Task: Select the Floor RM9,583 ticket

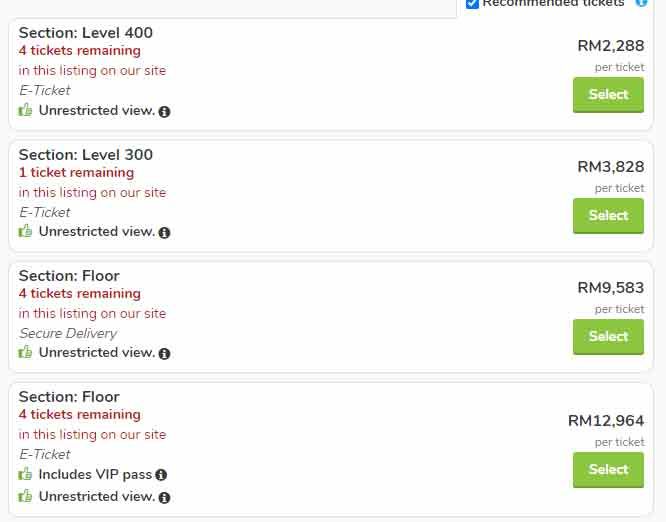Action: (x=608, y=337)
